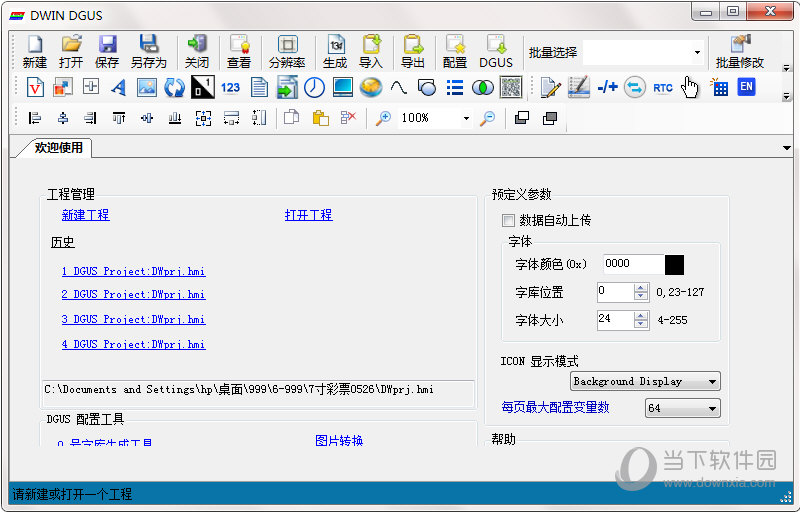800x512 pixels.
Task: Select the bulleted list control icon
Action: click(455, 88)
